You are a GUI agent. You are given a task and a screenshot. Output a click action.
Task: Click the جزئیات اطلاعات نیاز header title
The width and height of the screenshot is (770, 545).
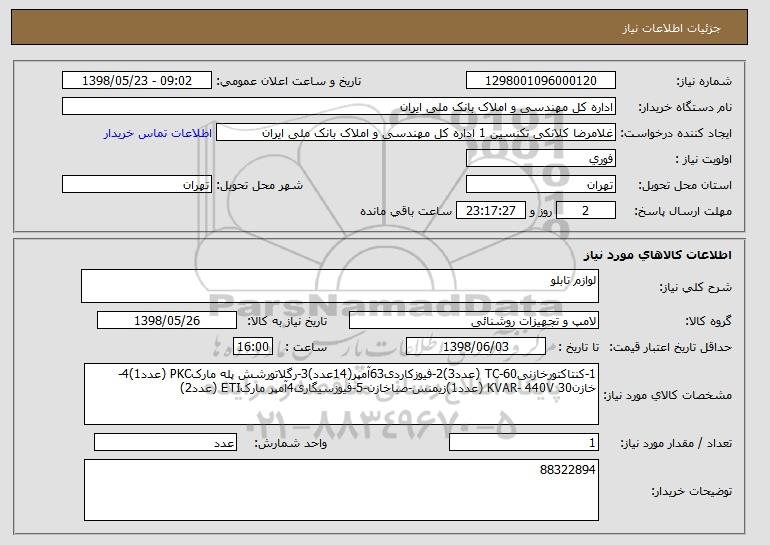(671, 27)
